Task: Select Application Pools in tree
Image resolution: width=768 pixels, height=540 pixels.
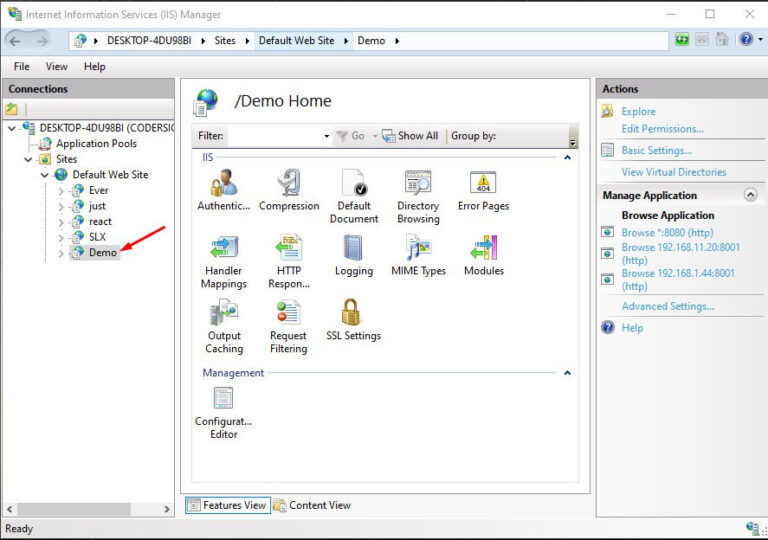Action: point(96,144)
